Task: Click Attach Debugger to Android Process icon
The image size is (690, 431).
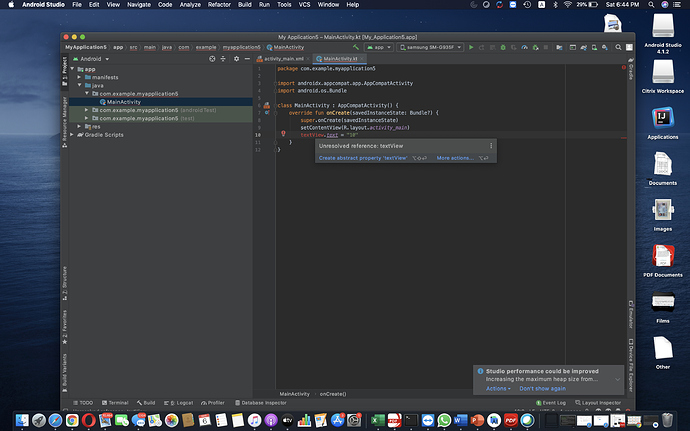Action: [x=535, y=47]
